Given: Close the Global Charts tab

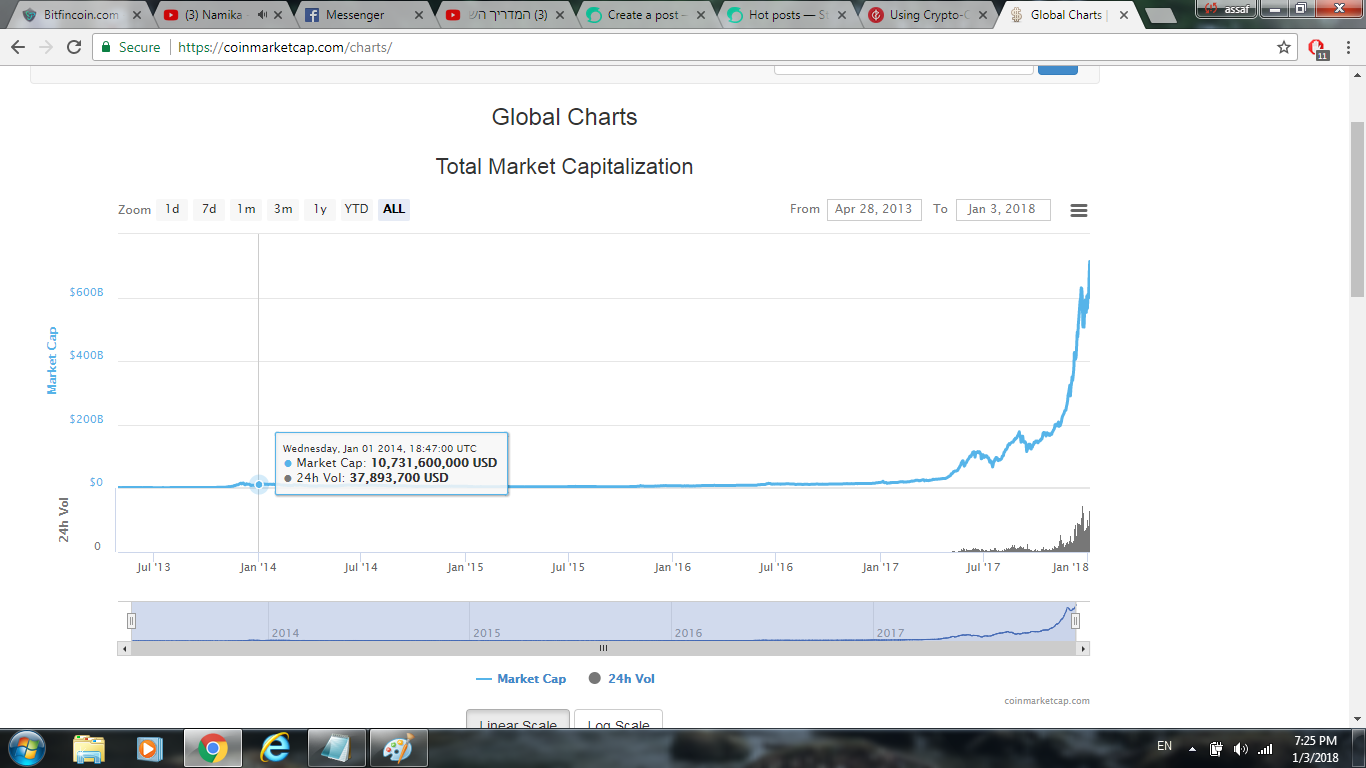Looking at the screenshot, I should [x=1124, y=15].
